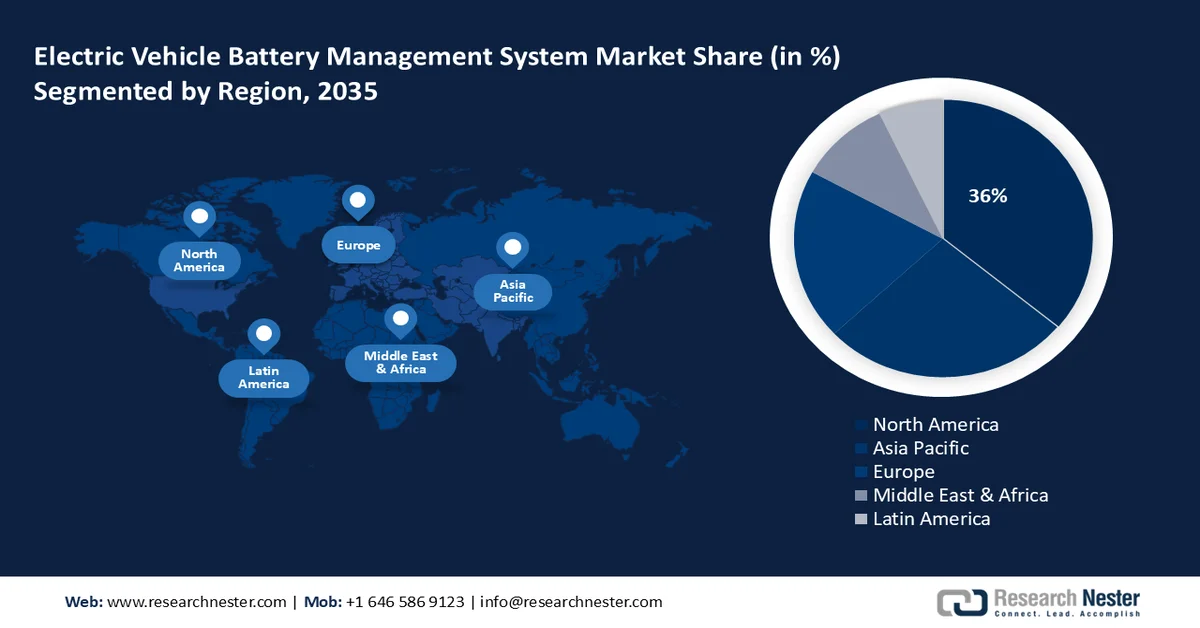Open the www.researchnester.com website link

point(195,602)
